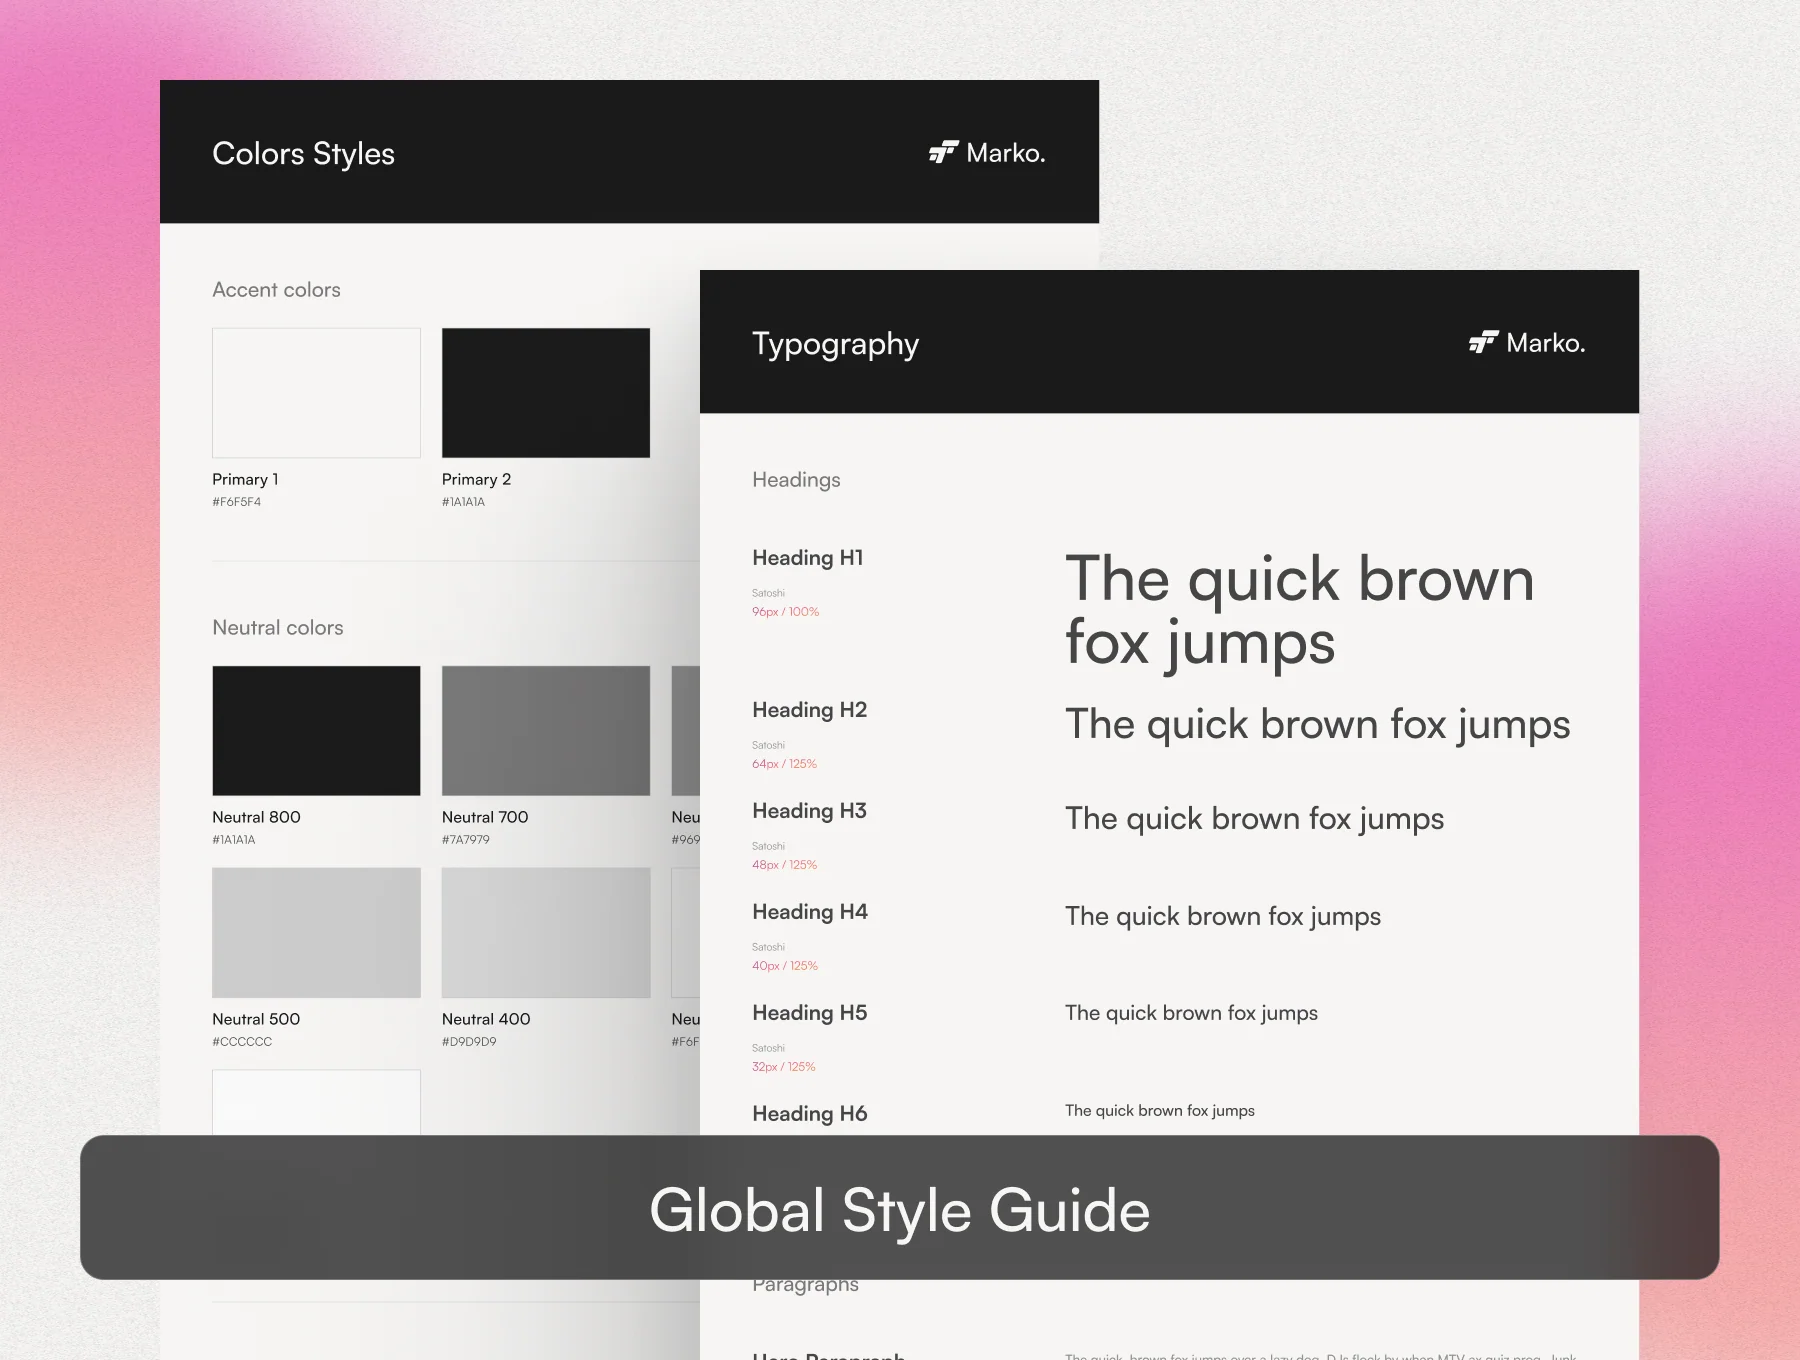The width and height of the screenshot is (1800, 1360).
Task: Click the 'Neutral 500' label
Action: pos(256,1019)
